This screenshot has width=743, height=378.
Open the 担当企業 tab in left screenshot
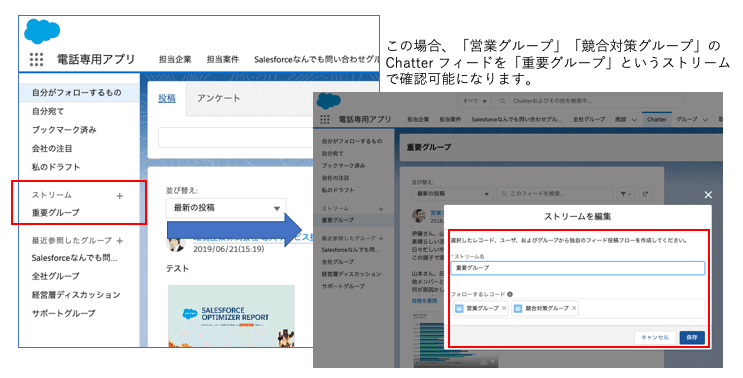(175, 60)
